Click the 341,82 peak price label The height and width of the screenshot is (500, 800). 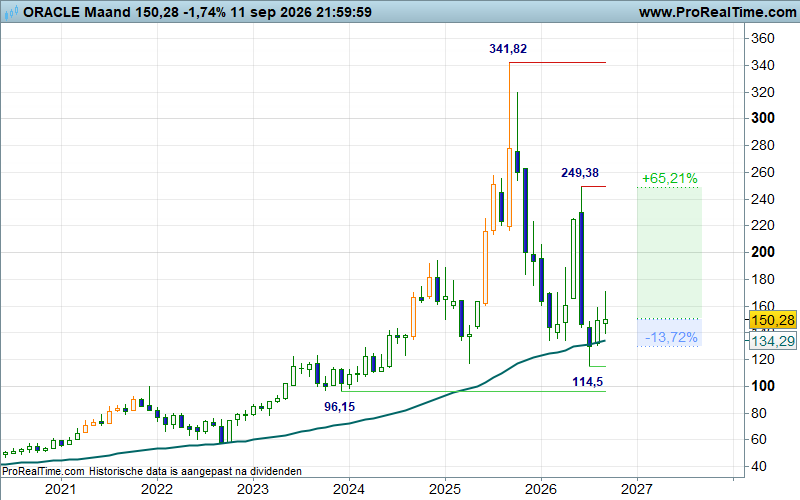point(508,49)
